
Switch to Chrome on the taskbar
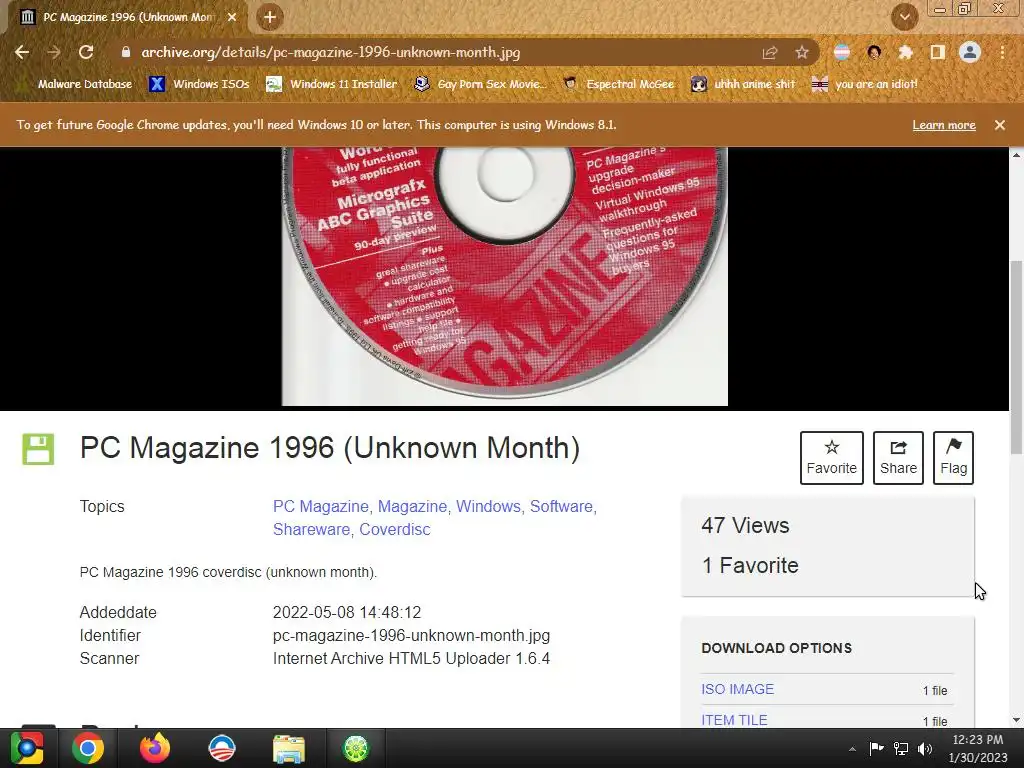click(x=88, y=748)
